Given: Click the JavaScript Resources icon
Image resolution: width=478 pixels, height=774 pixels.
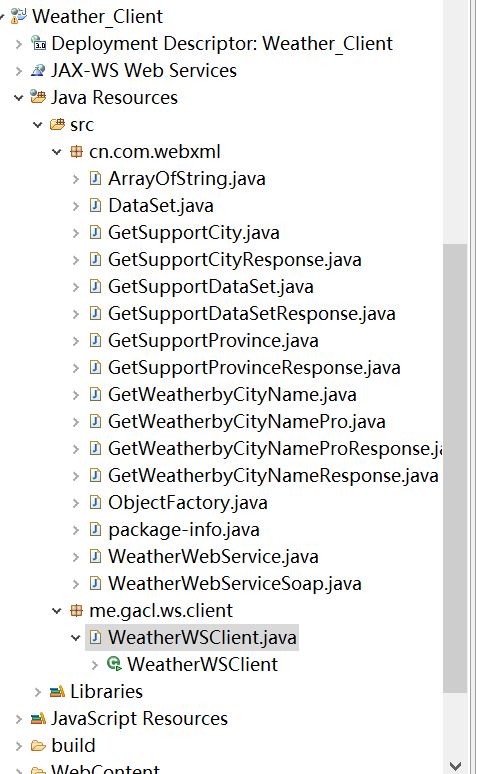Looking at the screenshot, I should coord(38,718).
